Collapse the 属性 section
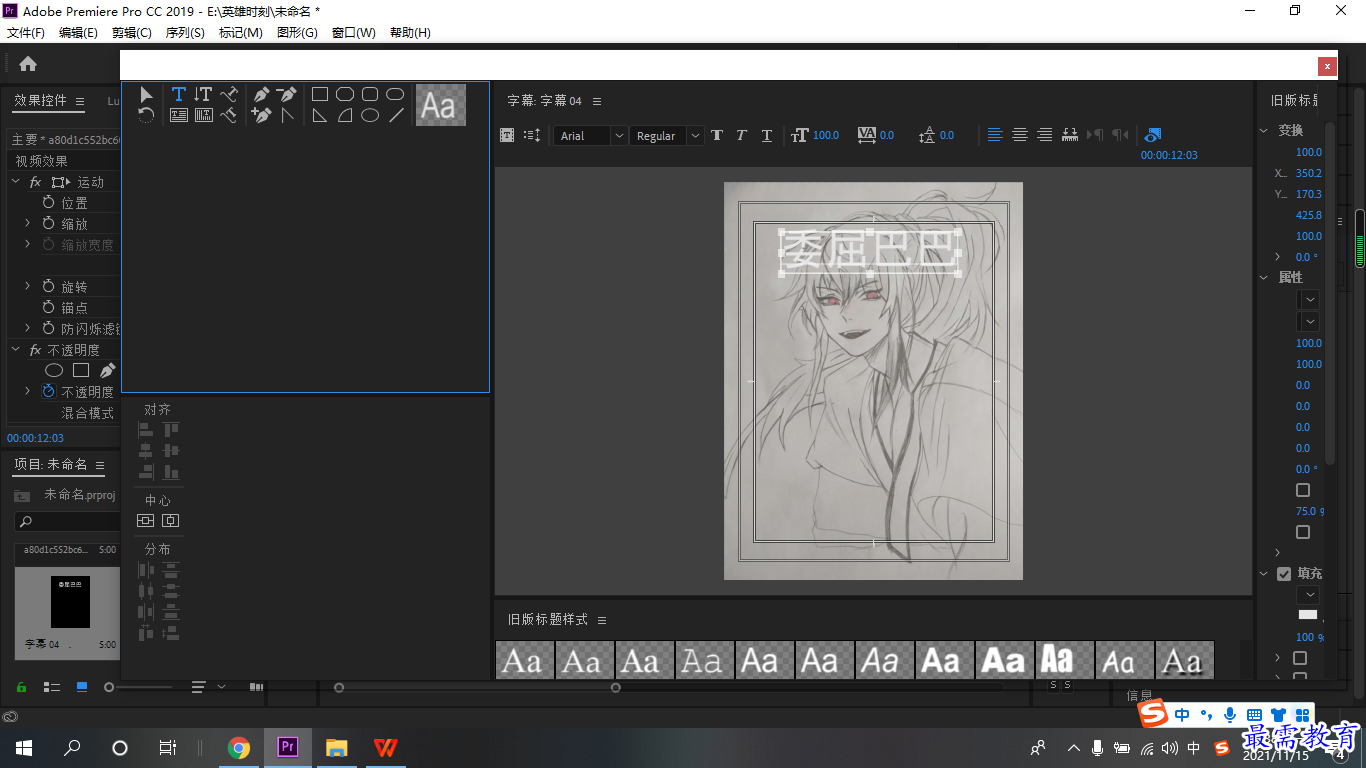The image size is (1366, 768). 1264,277
